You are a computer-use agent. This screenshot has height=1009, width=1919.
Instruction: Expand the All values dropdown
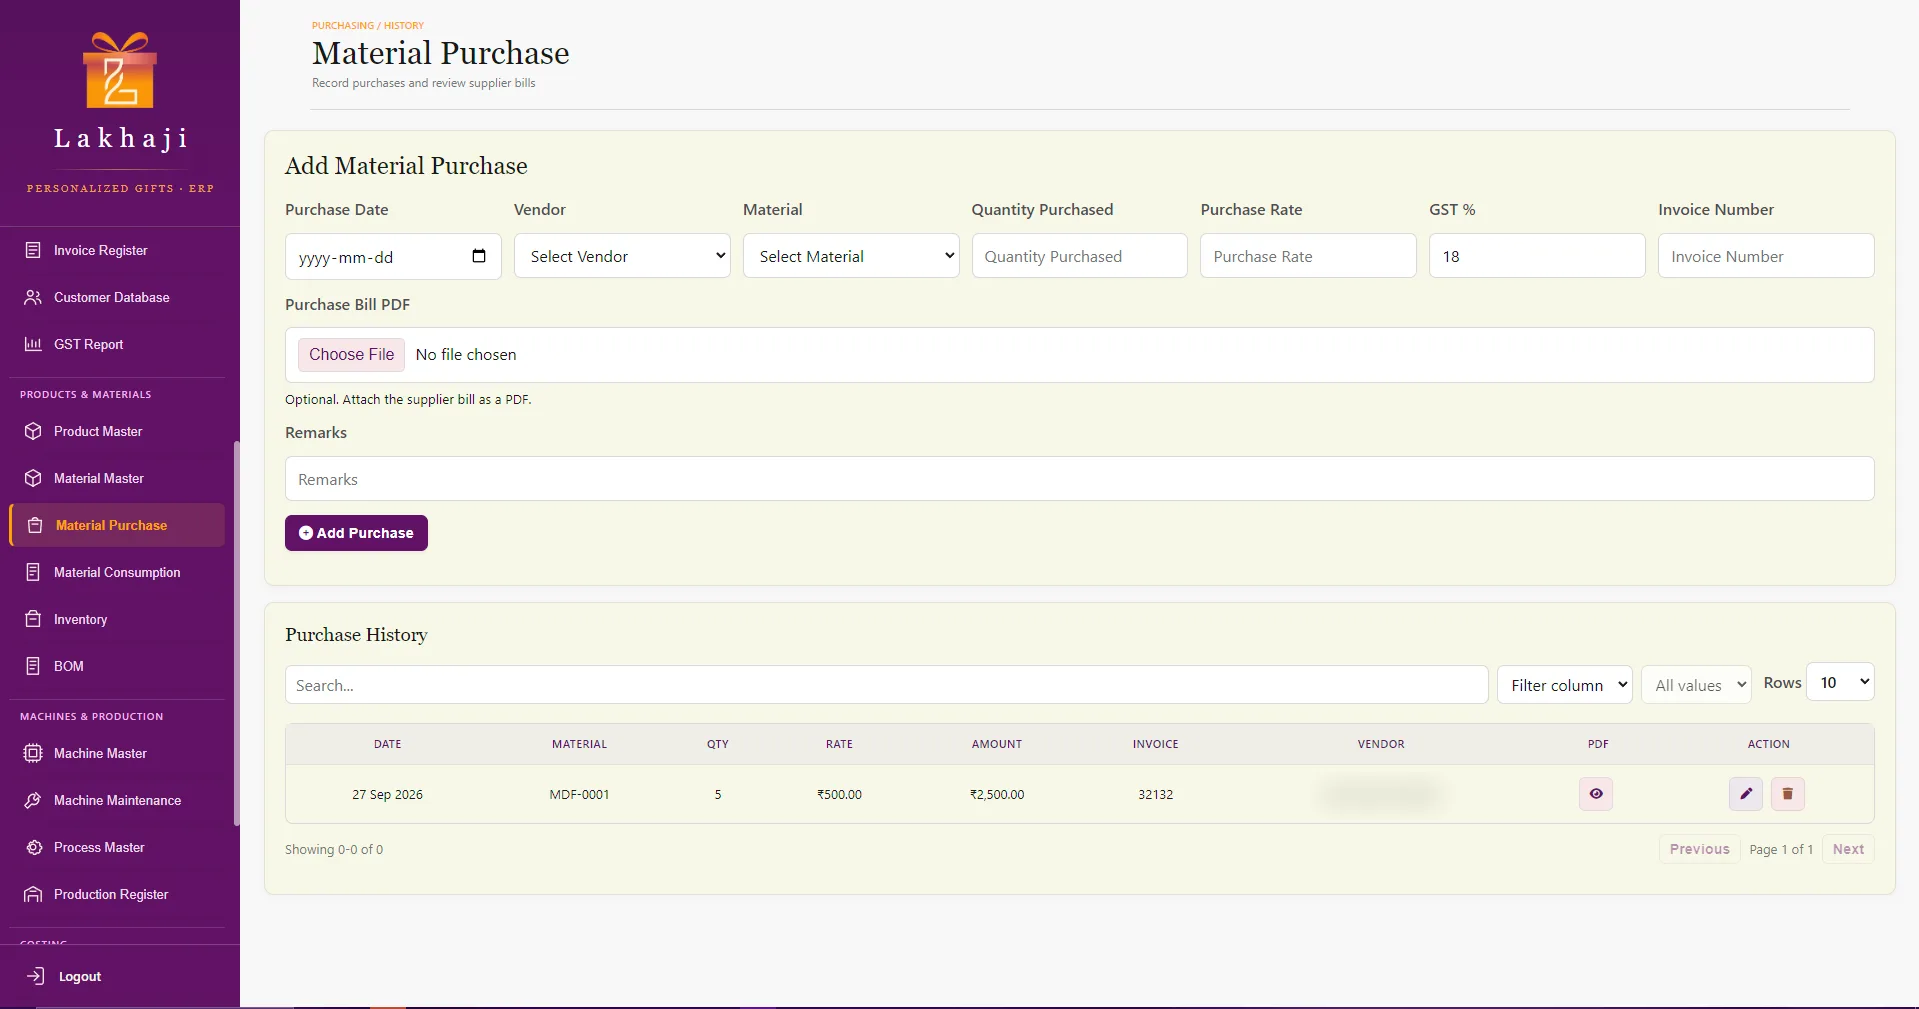click(1696, 685)
